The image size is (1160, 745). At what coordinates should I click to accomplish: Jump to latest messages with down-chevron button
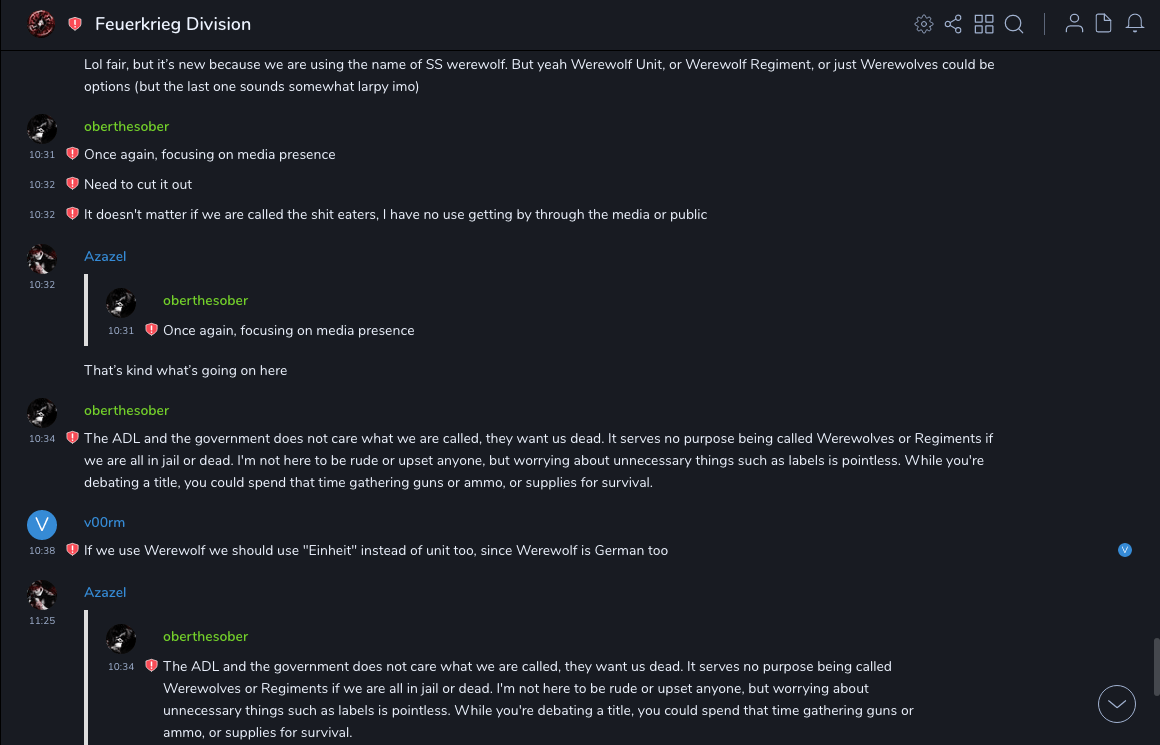point(1117,704)
